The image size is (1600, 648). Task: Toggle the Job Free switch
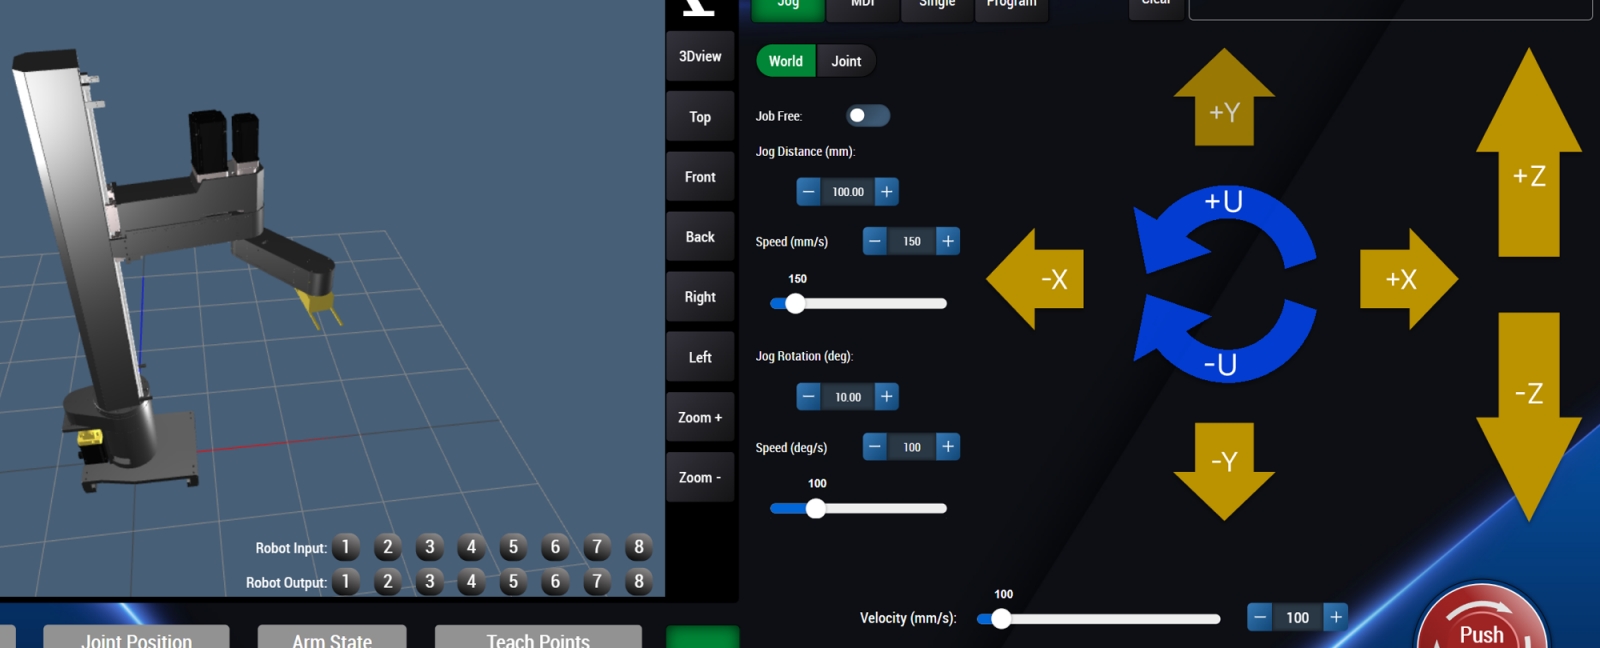867,116
